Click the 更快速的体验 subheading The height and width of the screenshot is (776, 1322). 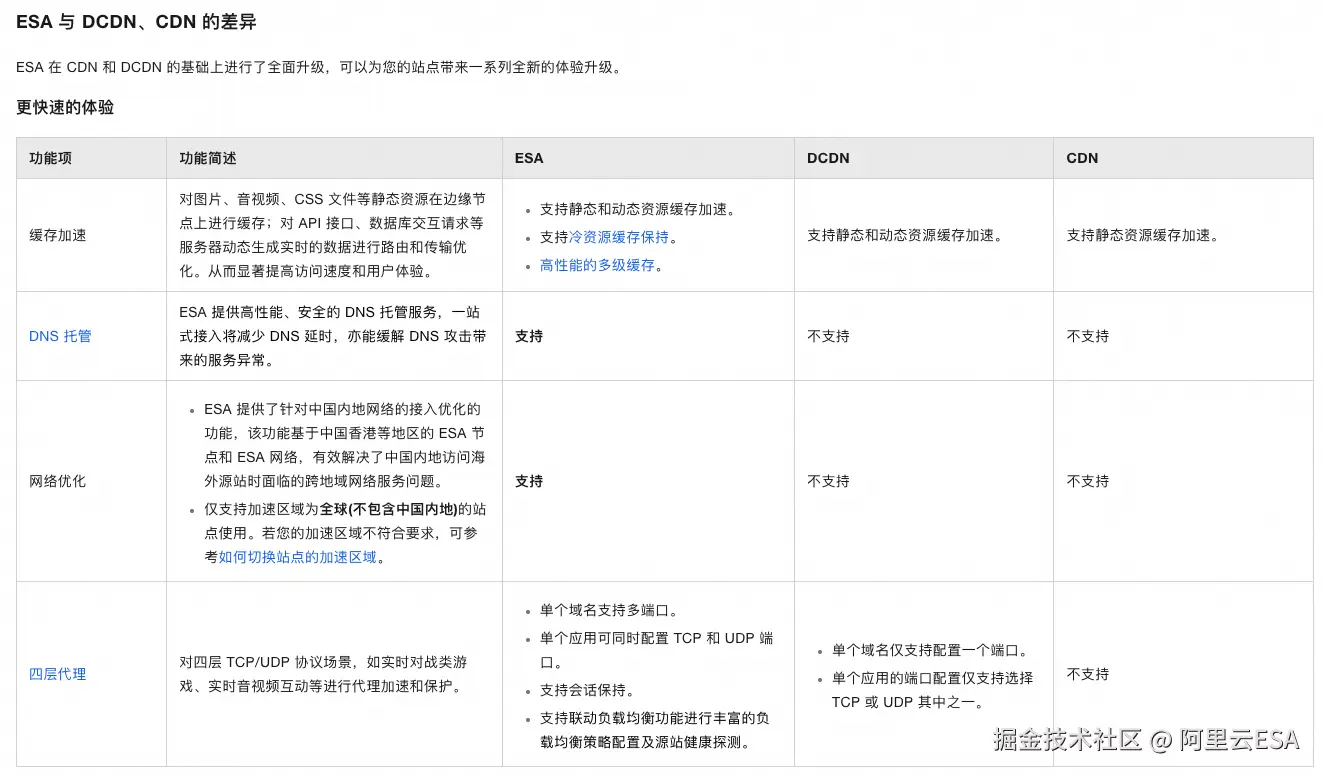65,107
